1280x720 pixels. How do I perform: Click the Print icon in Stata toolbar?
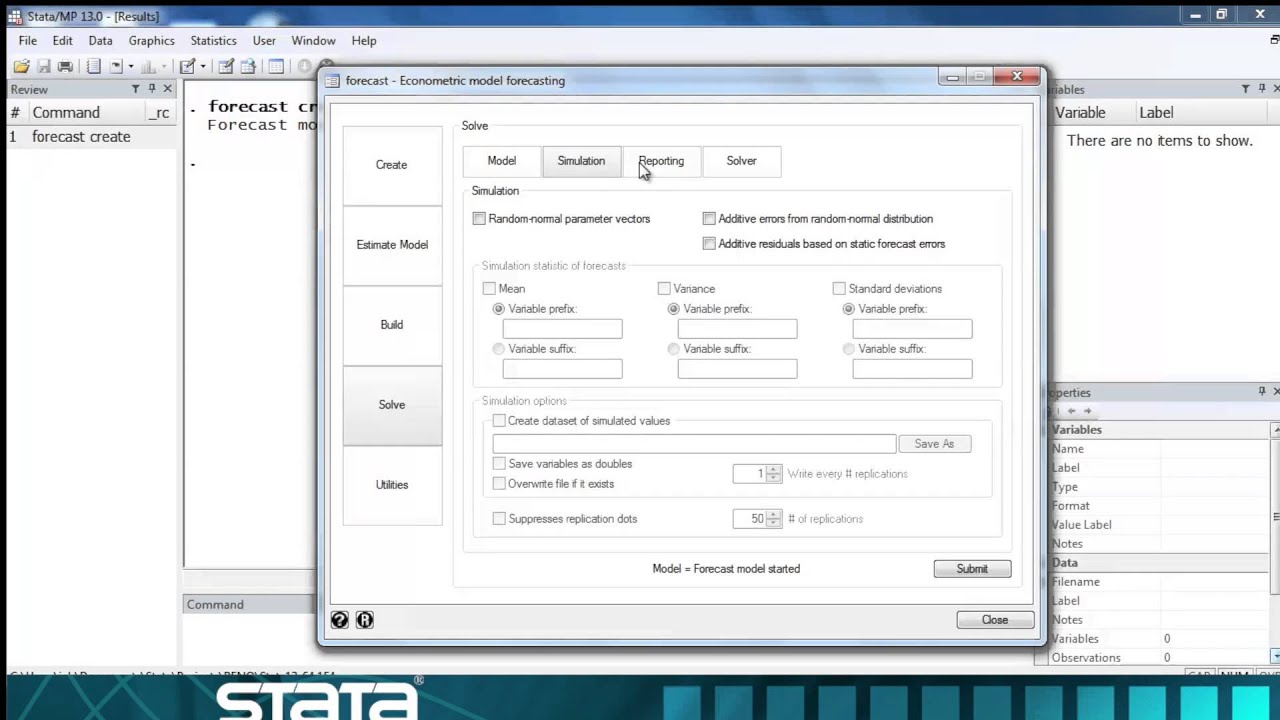[65, 66]
